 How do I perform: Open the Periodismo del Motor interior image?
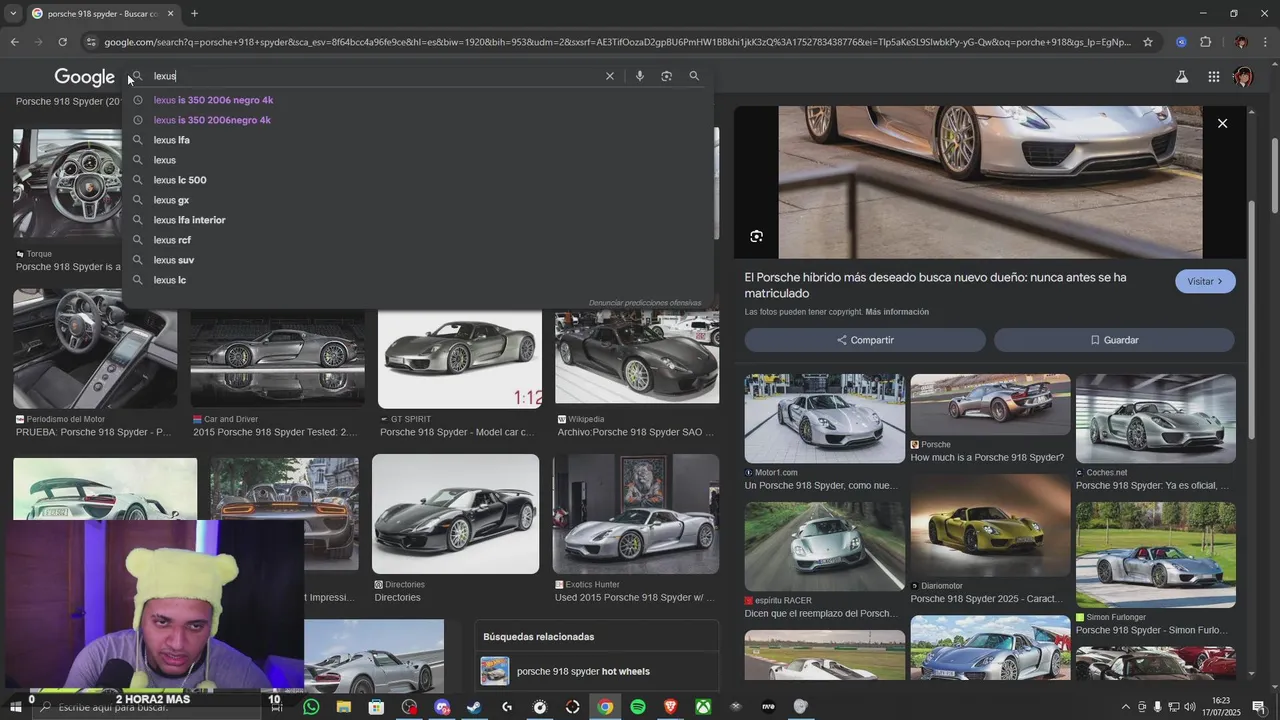(95, 348)
